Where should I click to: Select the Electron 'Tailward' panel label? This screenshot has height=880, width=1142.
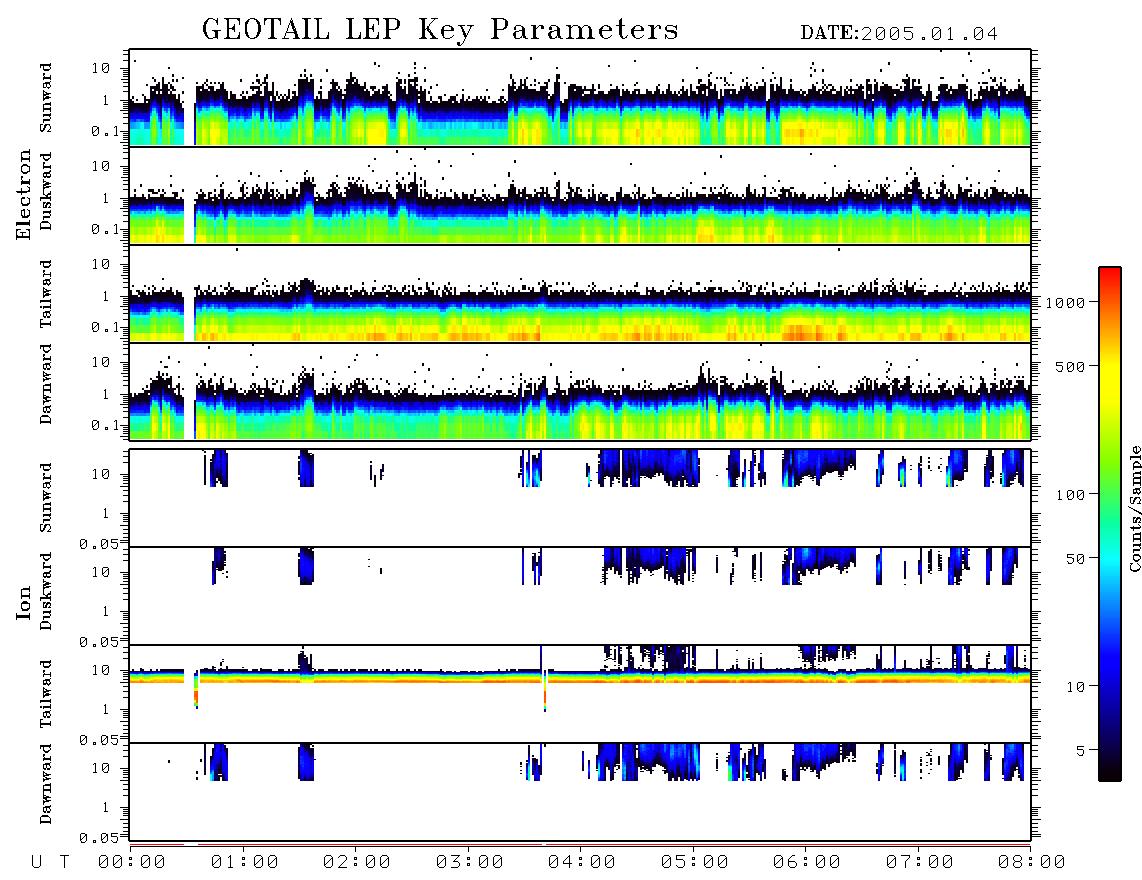[x=46, y=294]
